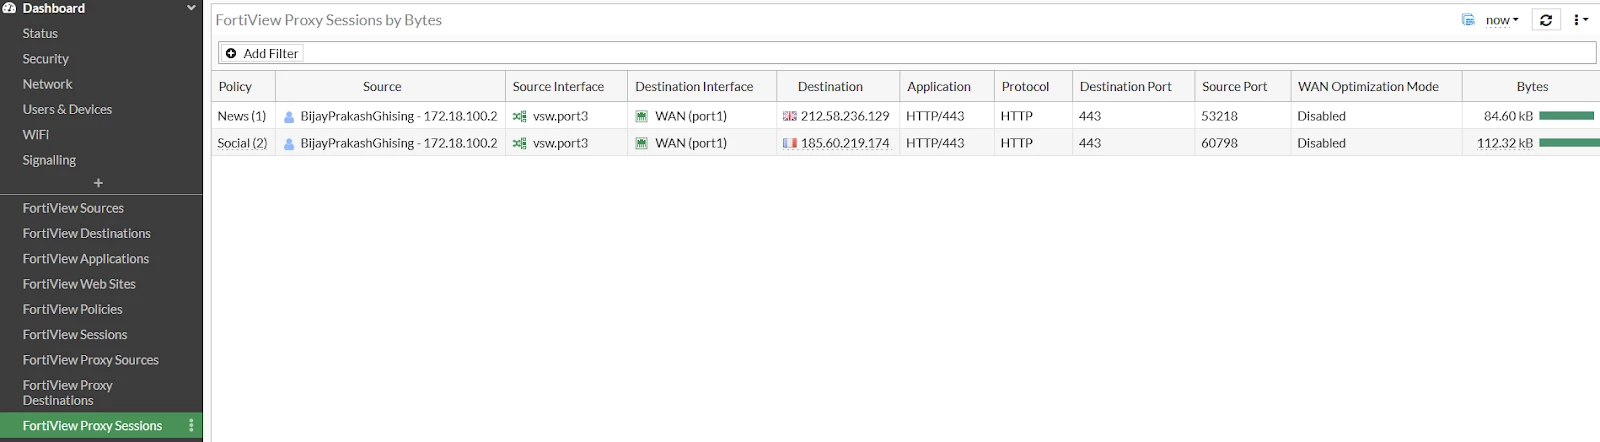Image resolution: width=1600 pixels, height=442 pixels.
Task: Click 112.32 kB bytes value
Action: click(1505, 143)
